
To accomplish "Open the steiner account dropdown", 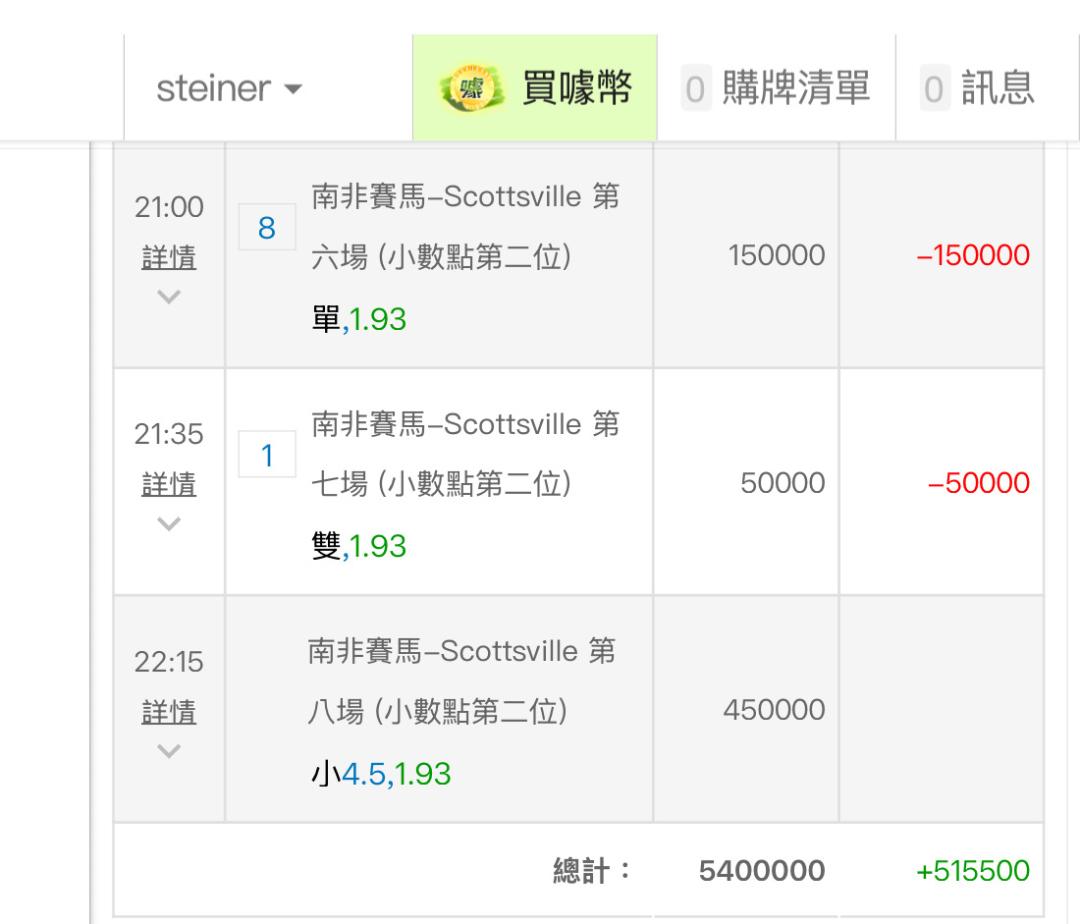I will (x=230, y=90).
